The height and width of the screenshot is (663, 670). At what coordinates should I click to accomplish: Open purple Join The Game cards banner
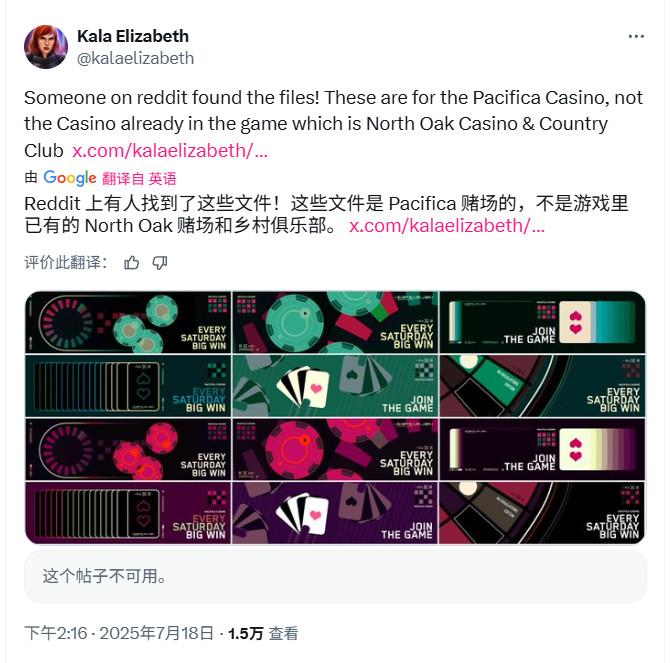[335, 513]
